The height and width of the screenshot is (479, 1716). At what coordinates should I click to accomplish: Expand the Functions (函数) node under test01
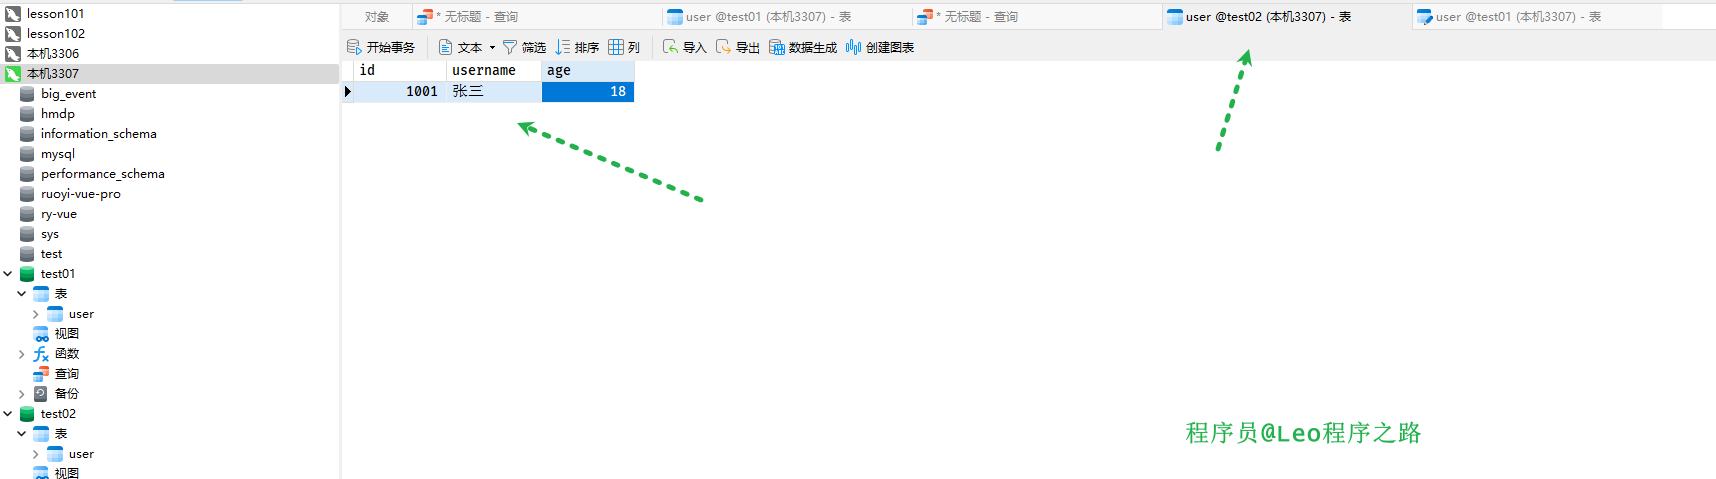22,354
